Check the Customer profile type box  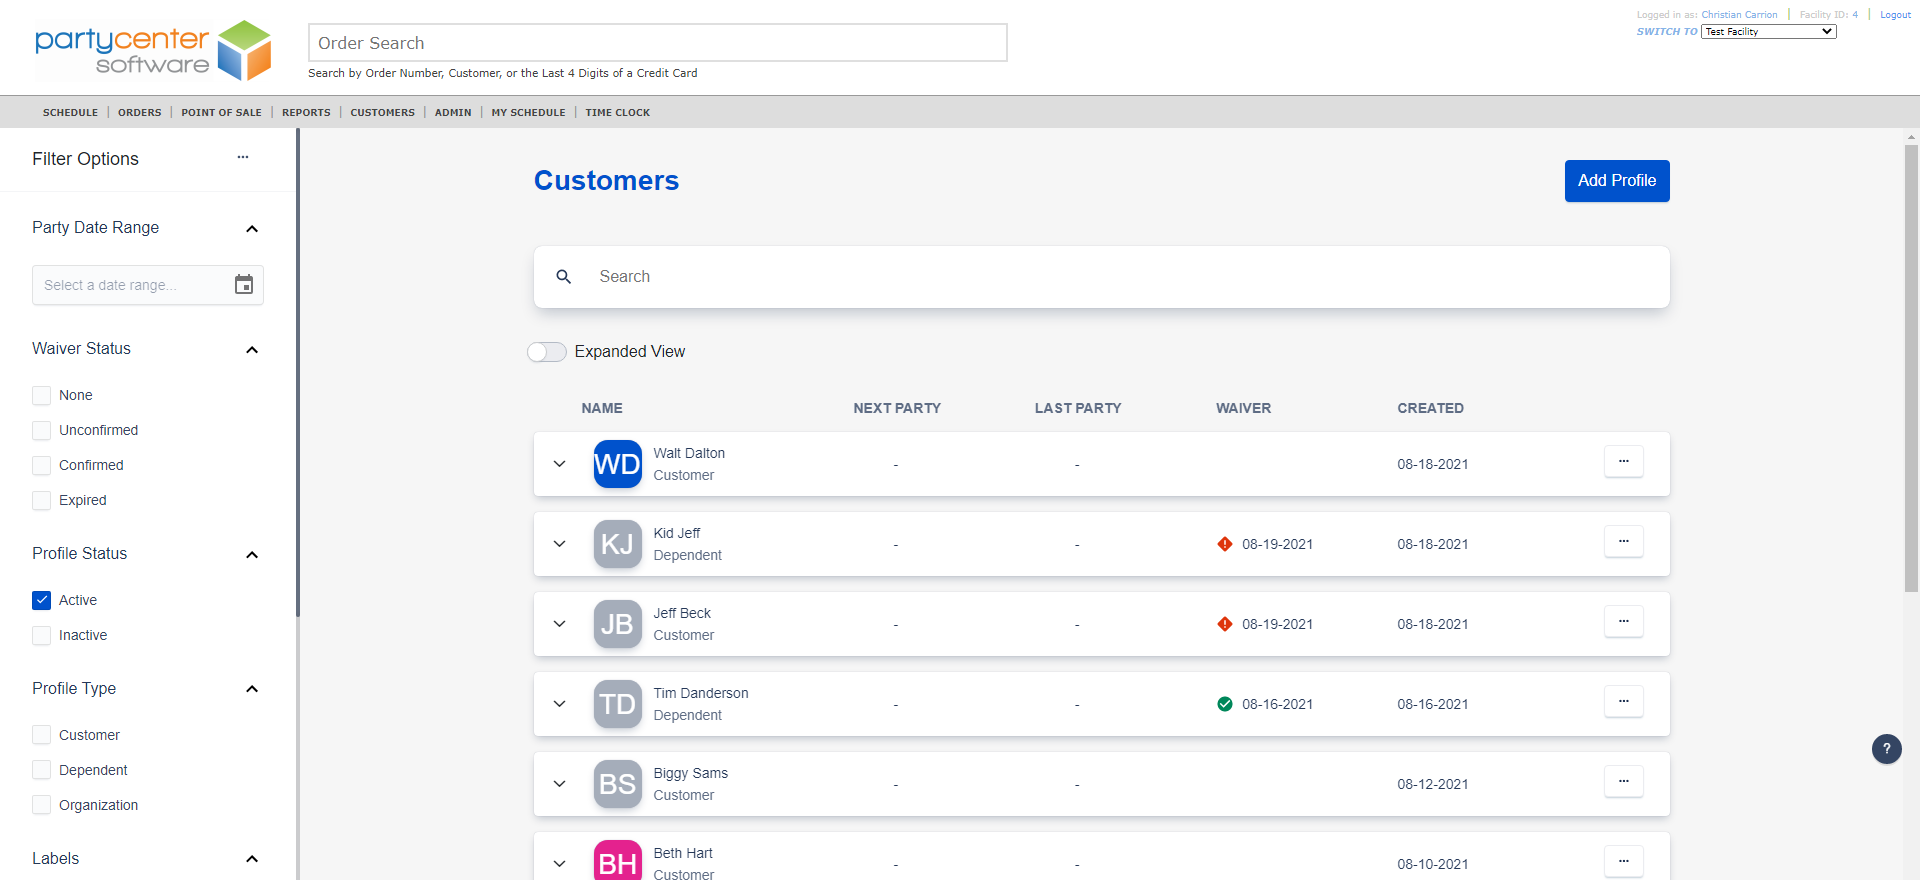point(42,736)
